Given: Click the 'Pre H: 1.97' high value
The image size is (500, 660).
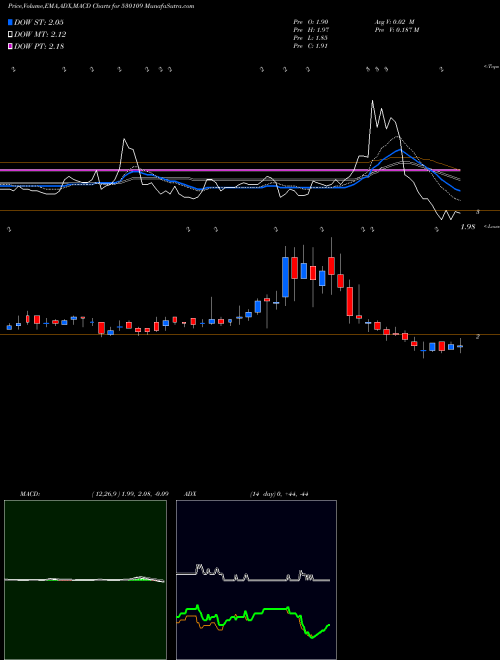Looking at the screenshot, I should 311,30.
